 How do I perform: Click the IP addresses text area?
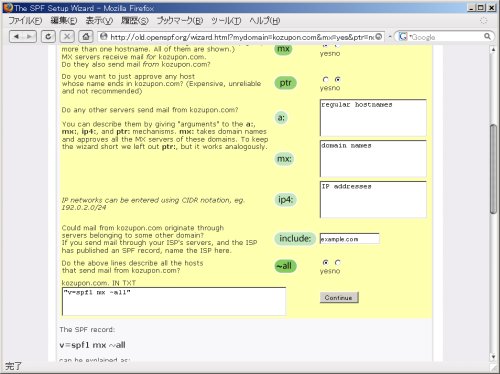(373, 200)
